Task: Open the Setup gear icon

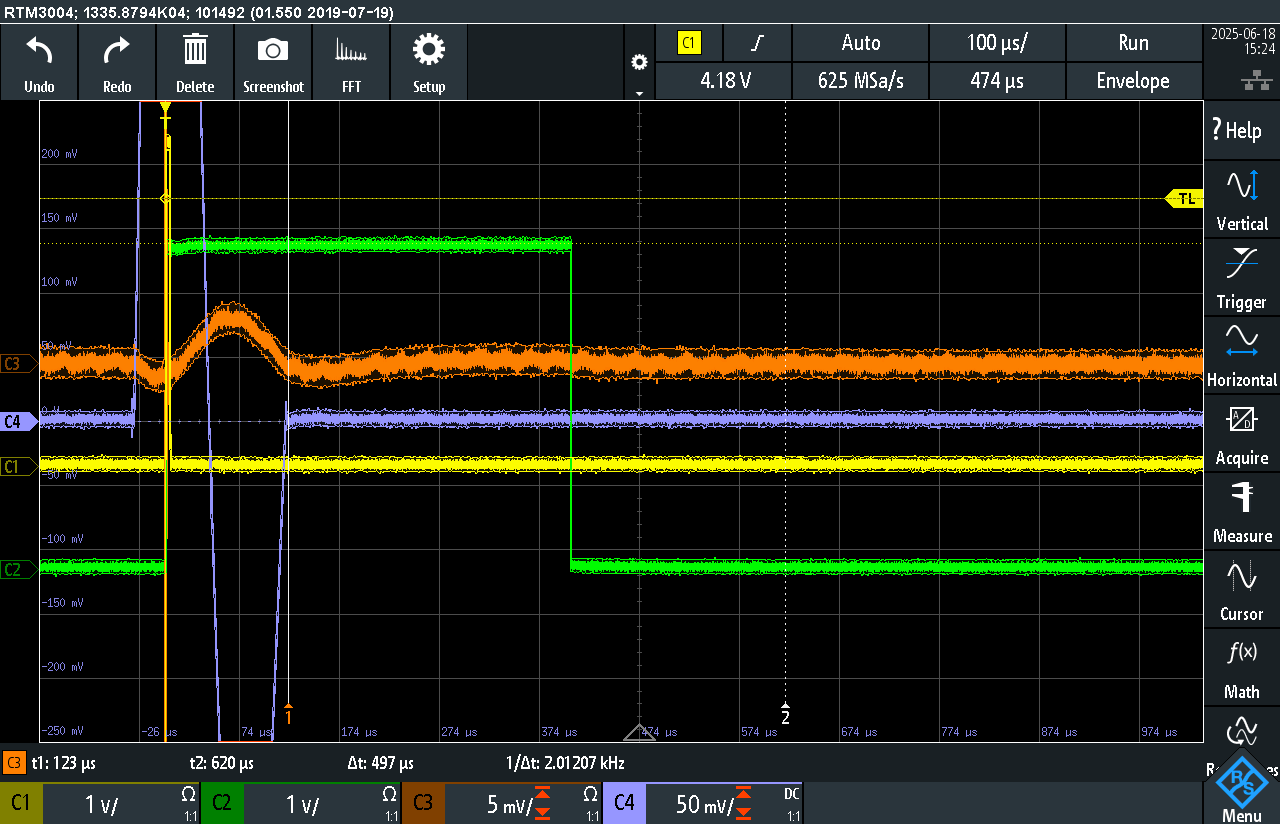Action: (x=429, y=50)
